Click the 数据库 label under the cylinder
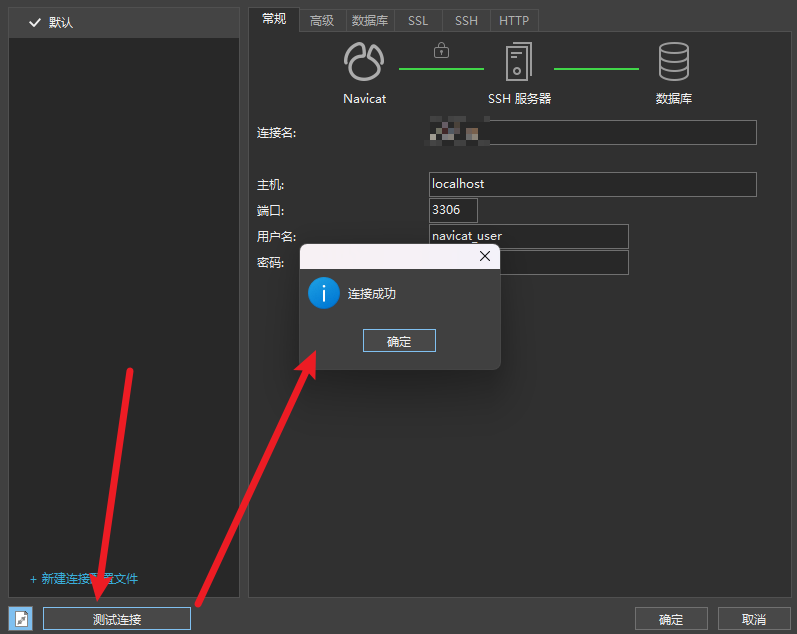 673,99
